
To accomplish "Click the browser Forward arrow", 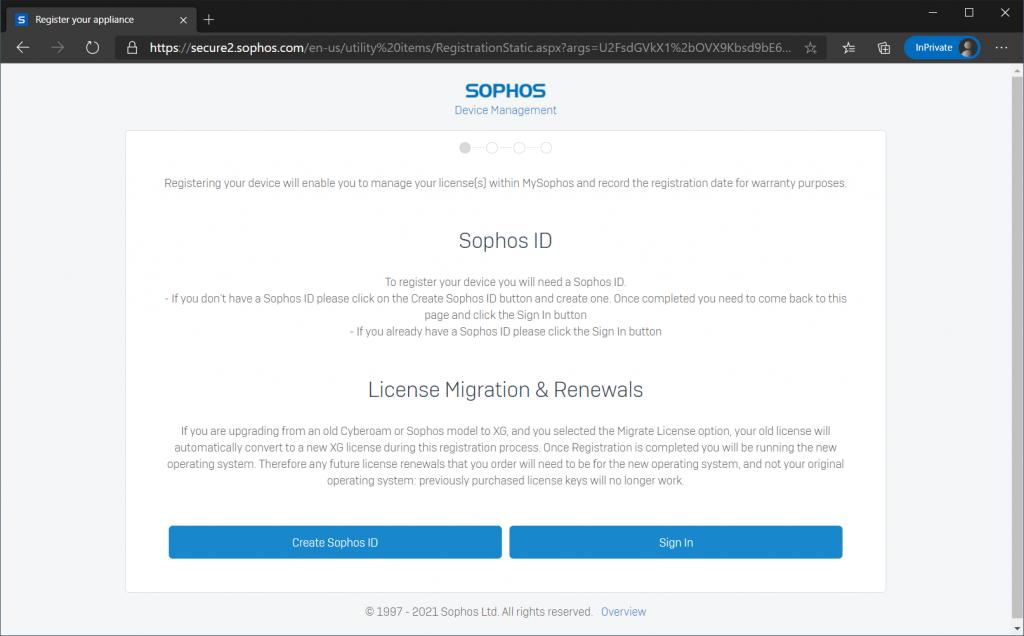I will (x=57, y=48).
